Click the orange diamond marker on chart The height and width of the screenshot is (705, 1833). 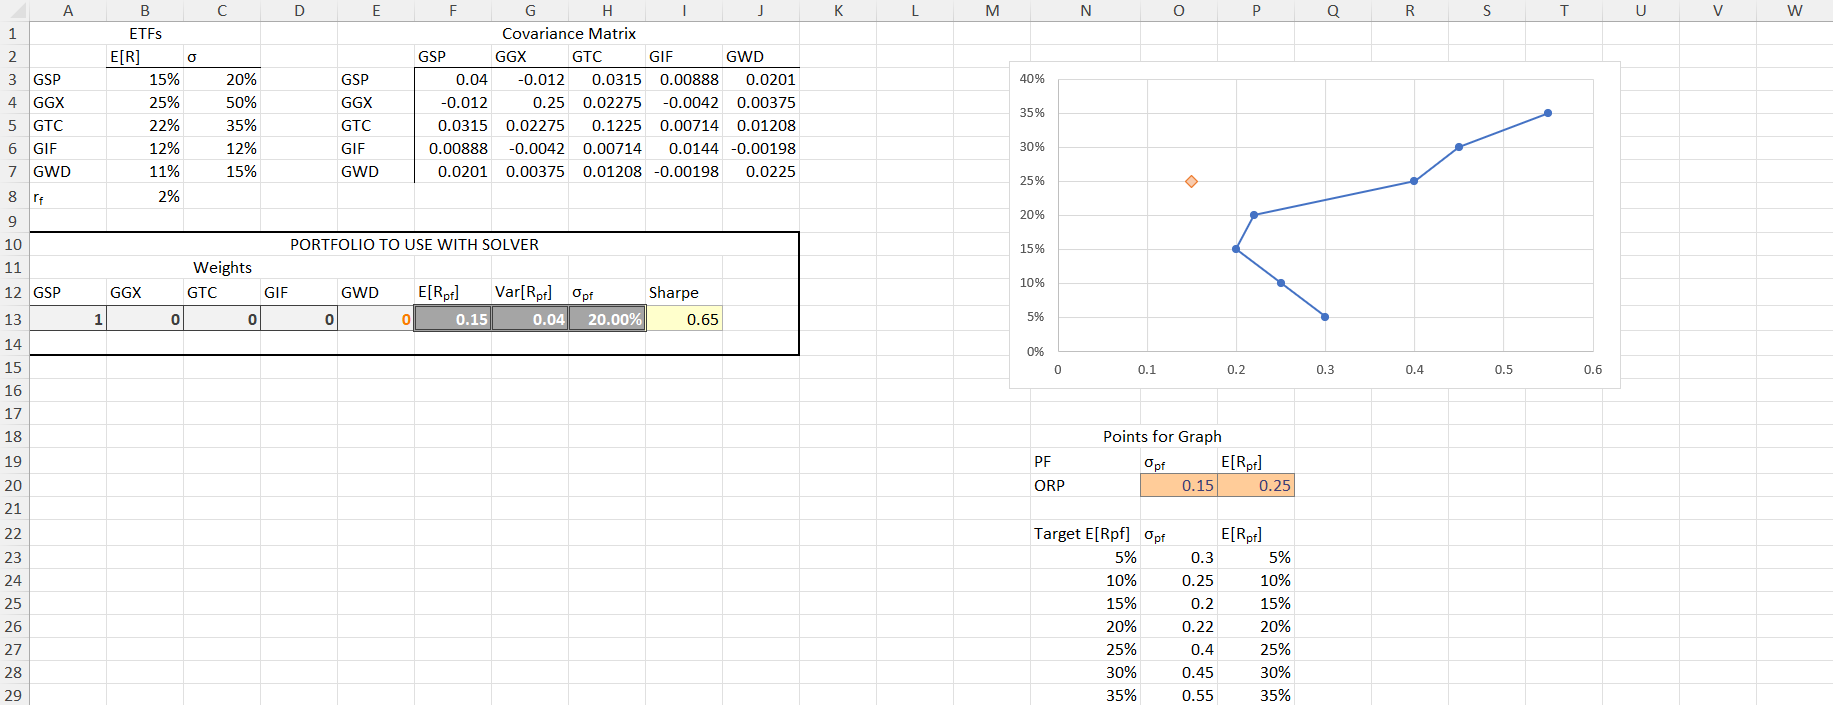coord(1191,181)
